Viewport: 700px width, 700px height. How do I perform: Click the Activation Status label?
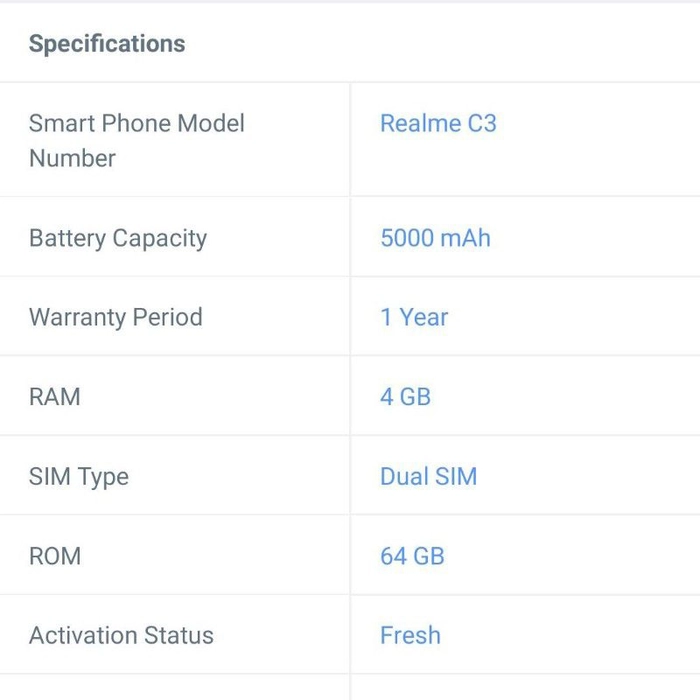point(121,635)
